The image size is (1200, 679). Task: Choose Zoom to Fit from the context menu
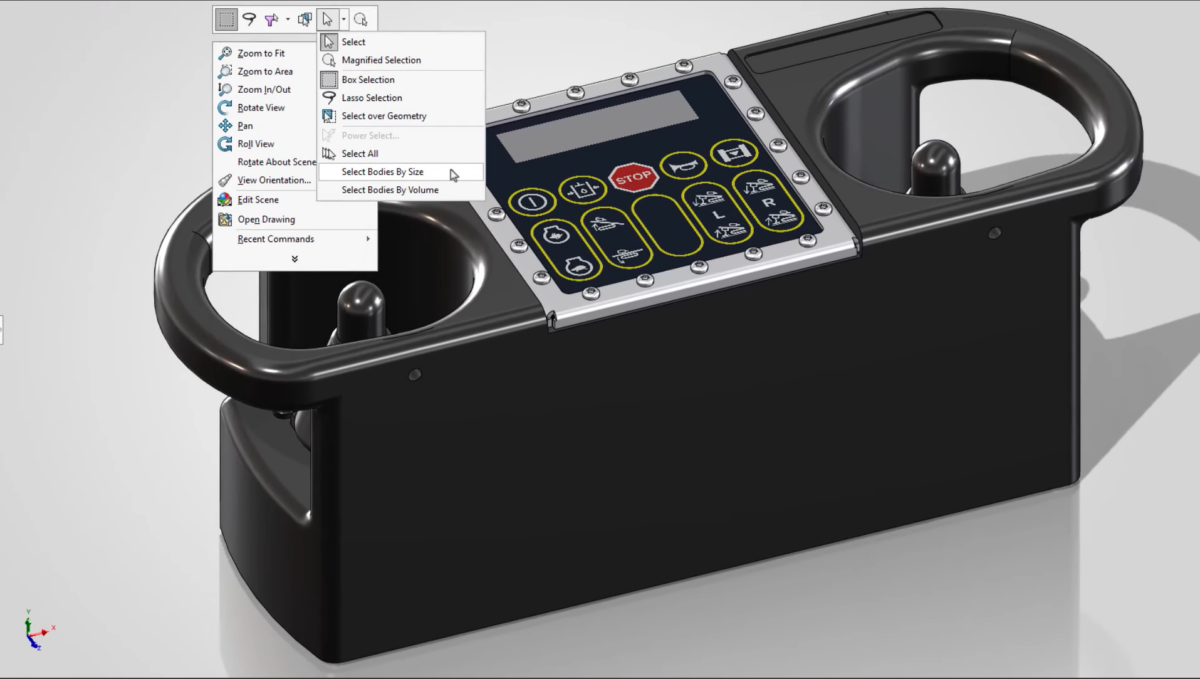click(261, 53)
